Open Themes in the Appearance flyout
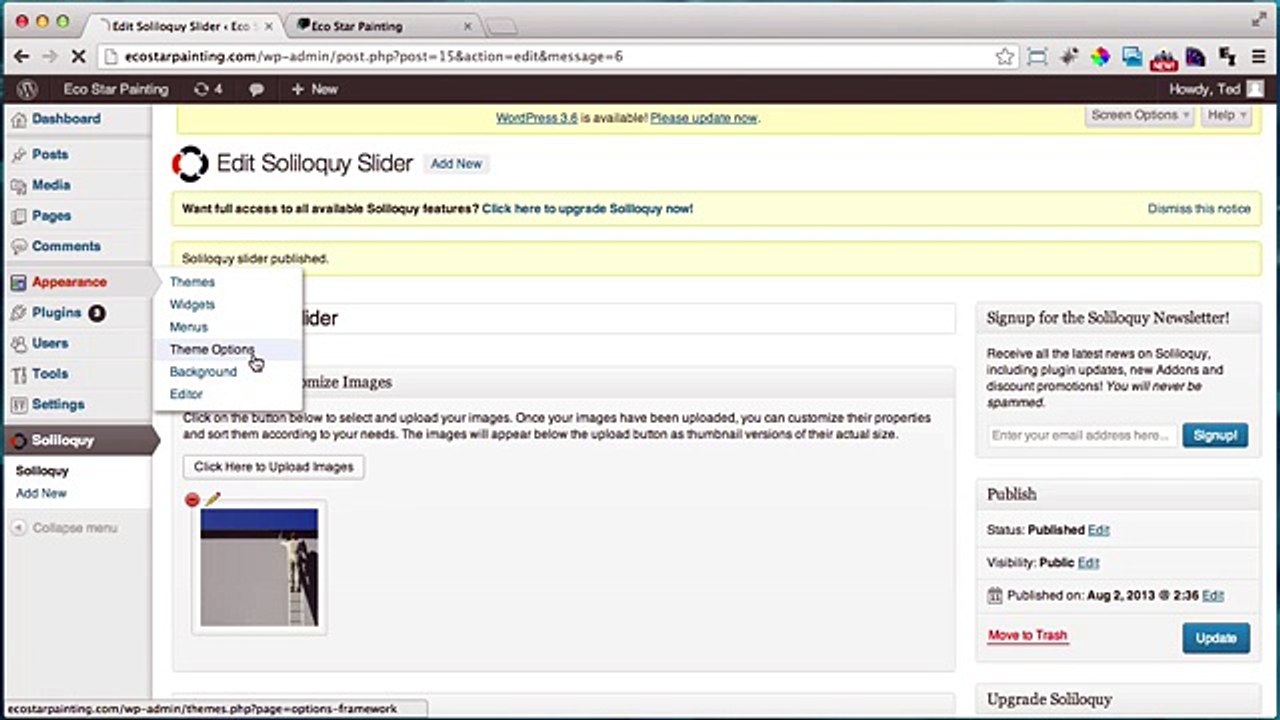Screen dimensions: 1280x720 click(x=192, y=282)
